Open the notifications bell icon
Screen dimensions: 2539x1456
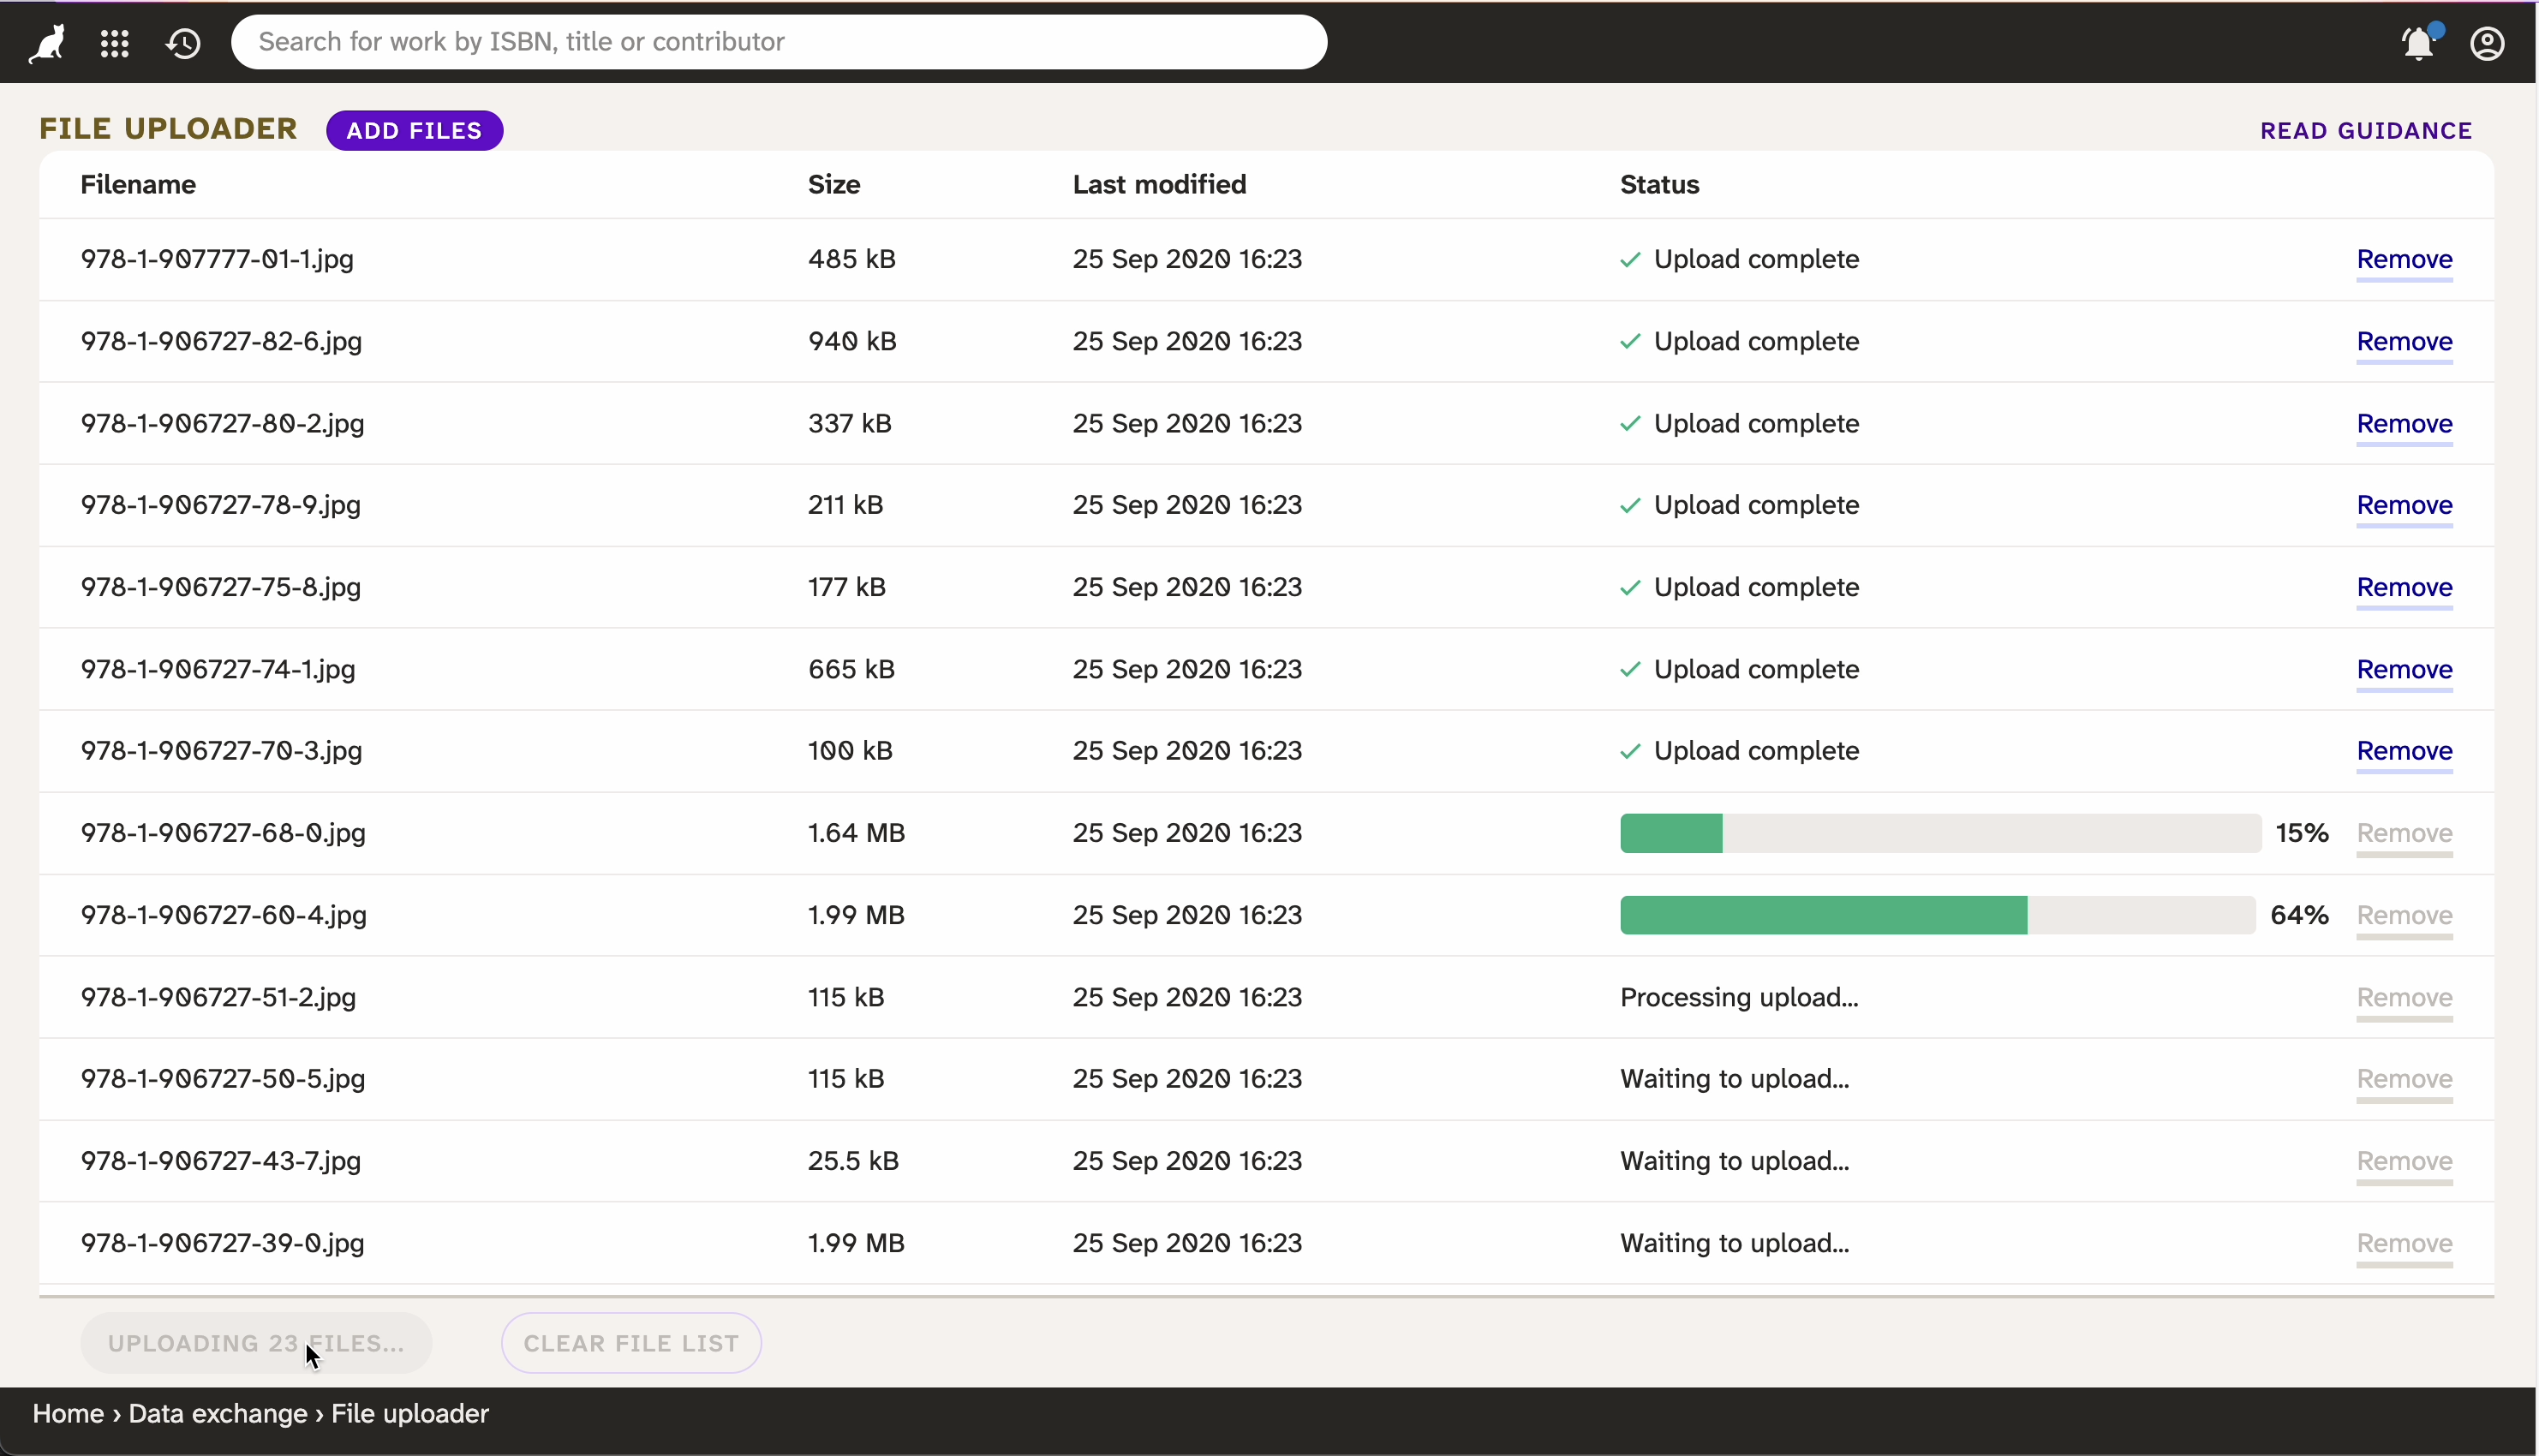click(x=2418, y=43)
